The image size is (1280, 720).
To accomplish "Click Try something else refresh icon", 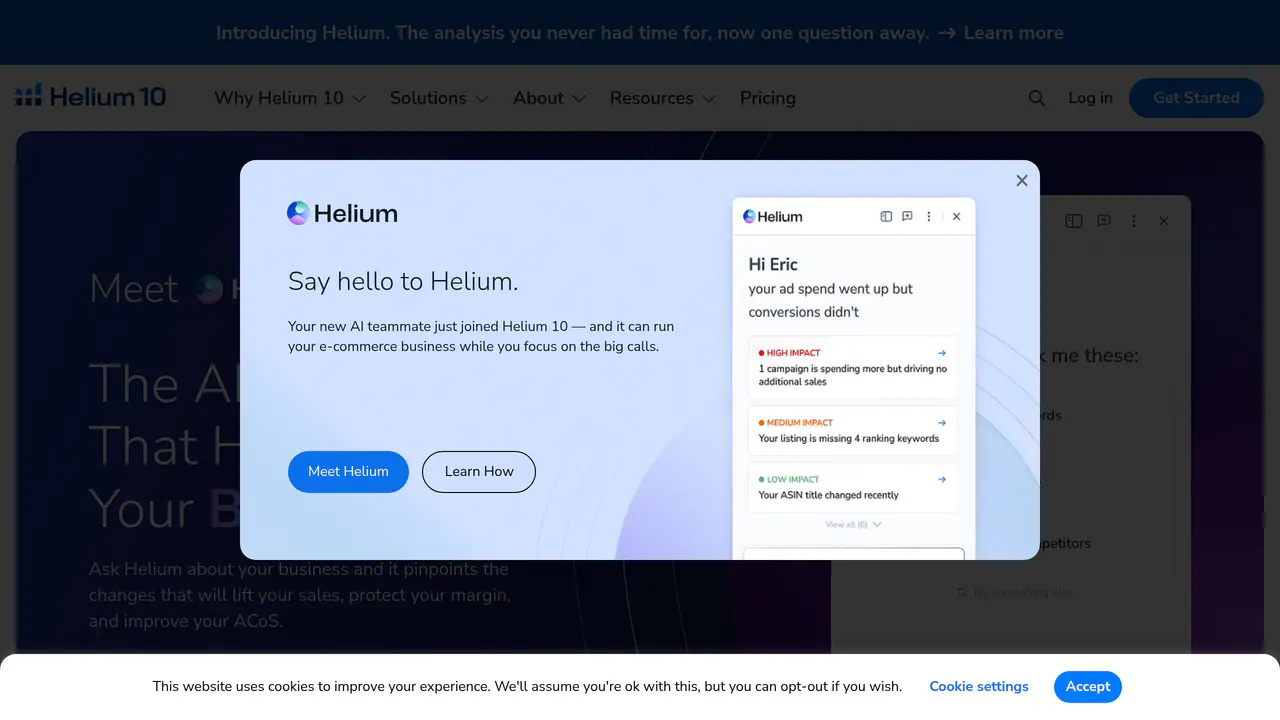I will [x=962, y=592].
